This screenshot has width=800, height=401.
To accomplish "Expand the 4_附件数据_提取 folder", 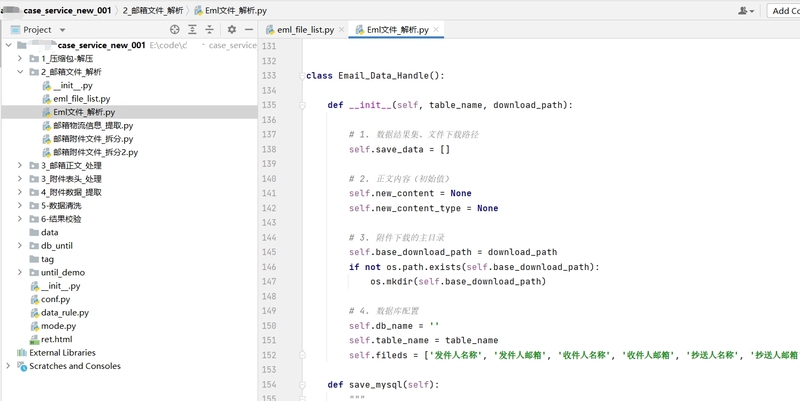I will [x=19, y=192].
